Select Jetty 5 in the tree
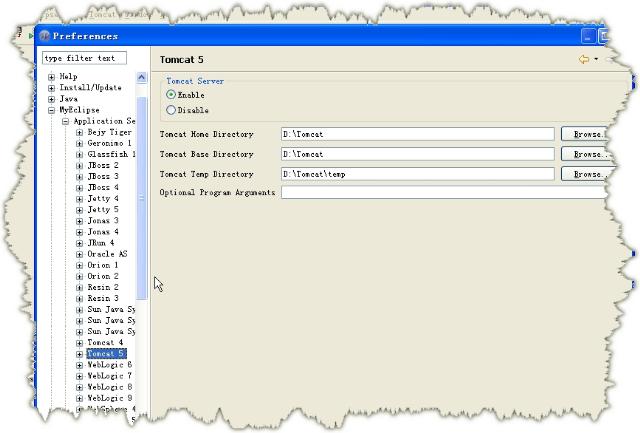Image resolution: width=640 pixels, height=433 pixels. point(103,209)
